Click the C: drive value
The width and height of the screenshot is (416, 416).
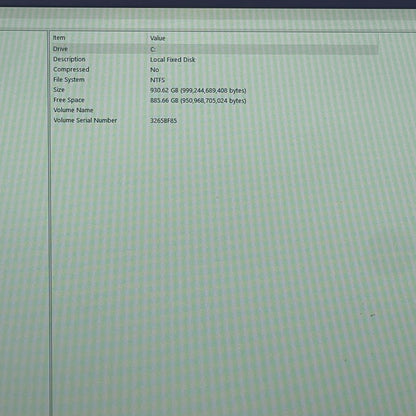coord(153,49)
